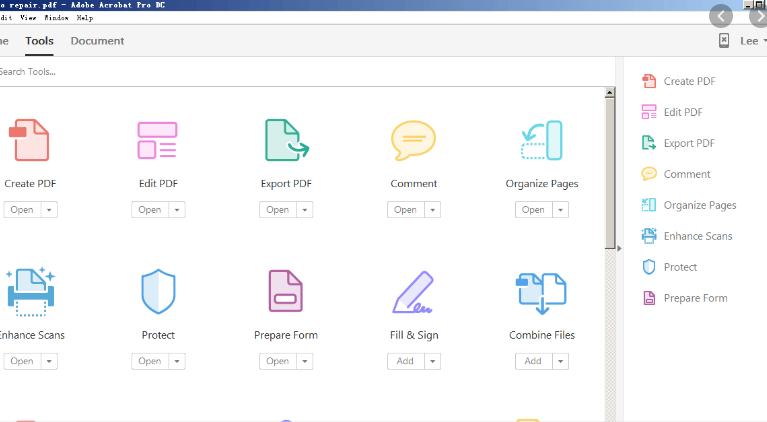Click the Prepare Form label in right sidebar
Viewport: 767px width, 422px height.
[x=695, y=298]
